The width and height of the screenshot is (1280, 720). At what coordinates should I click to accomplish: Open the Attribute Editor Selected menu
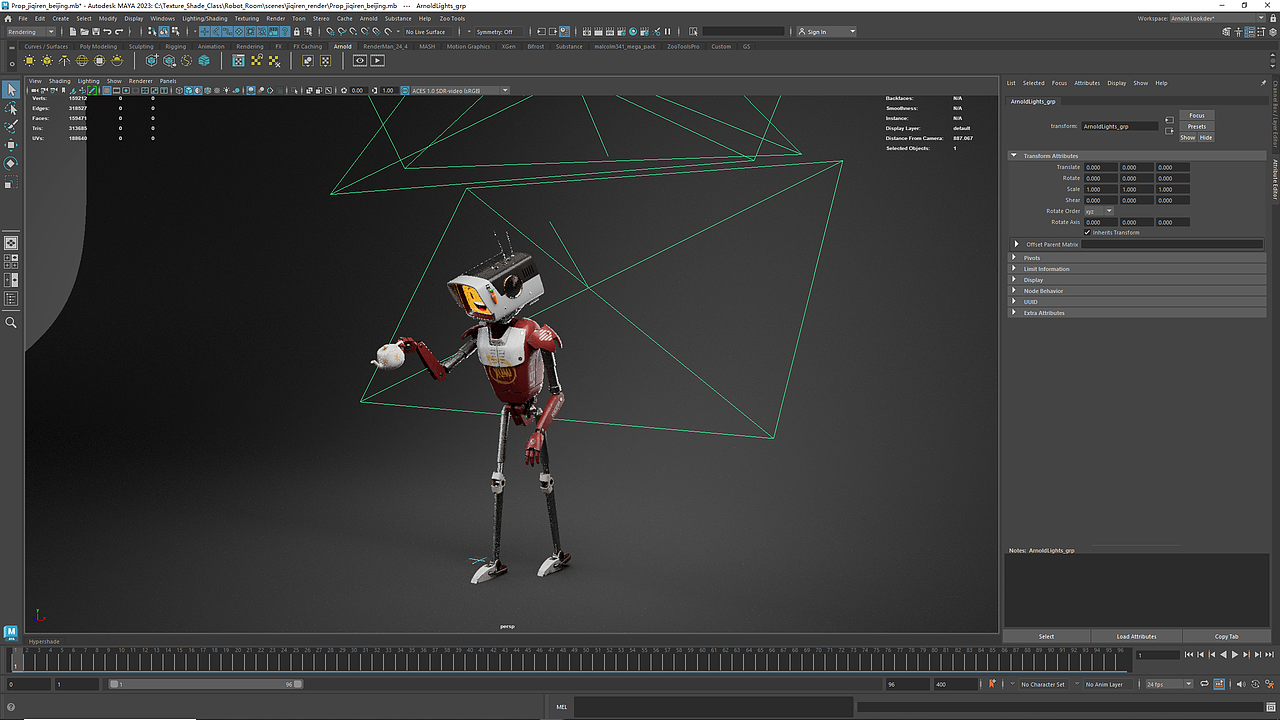click(x=1033, y=83)
